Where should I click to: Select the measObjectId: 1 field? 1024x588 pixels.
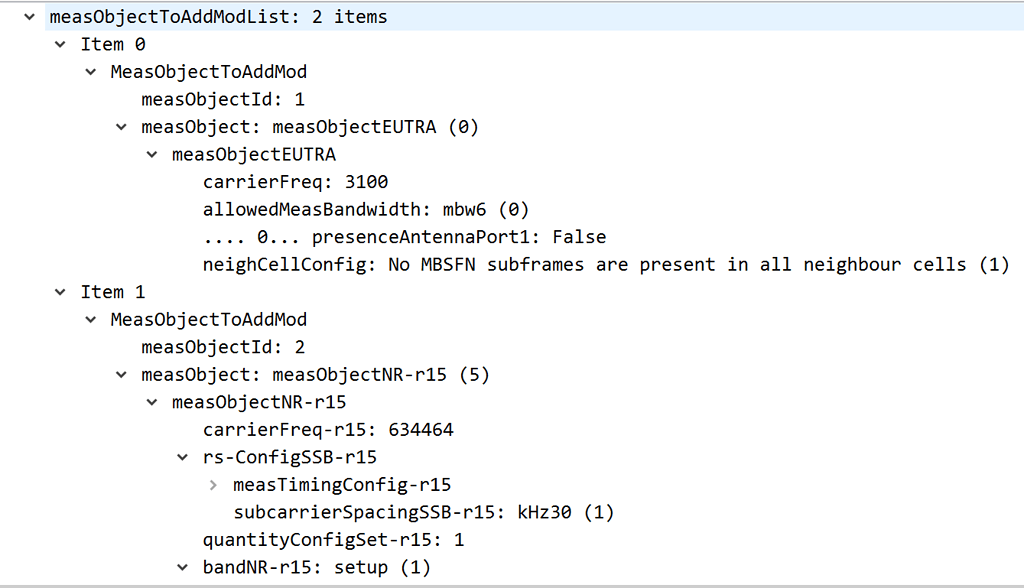(222, 100)
